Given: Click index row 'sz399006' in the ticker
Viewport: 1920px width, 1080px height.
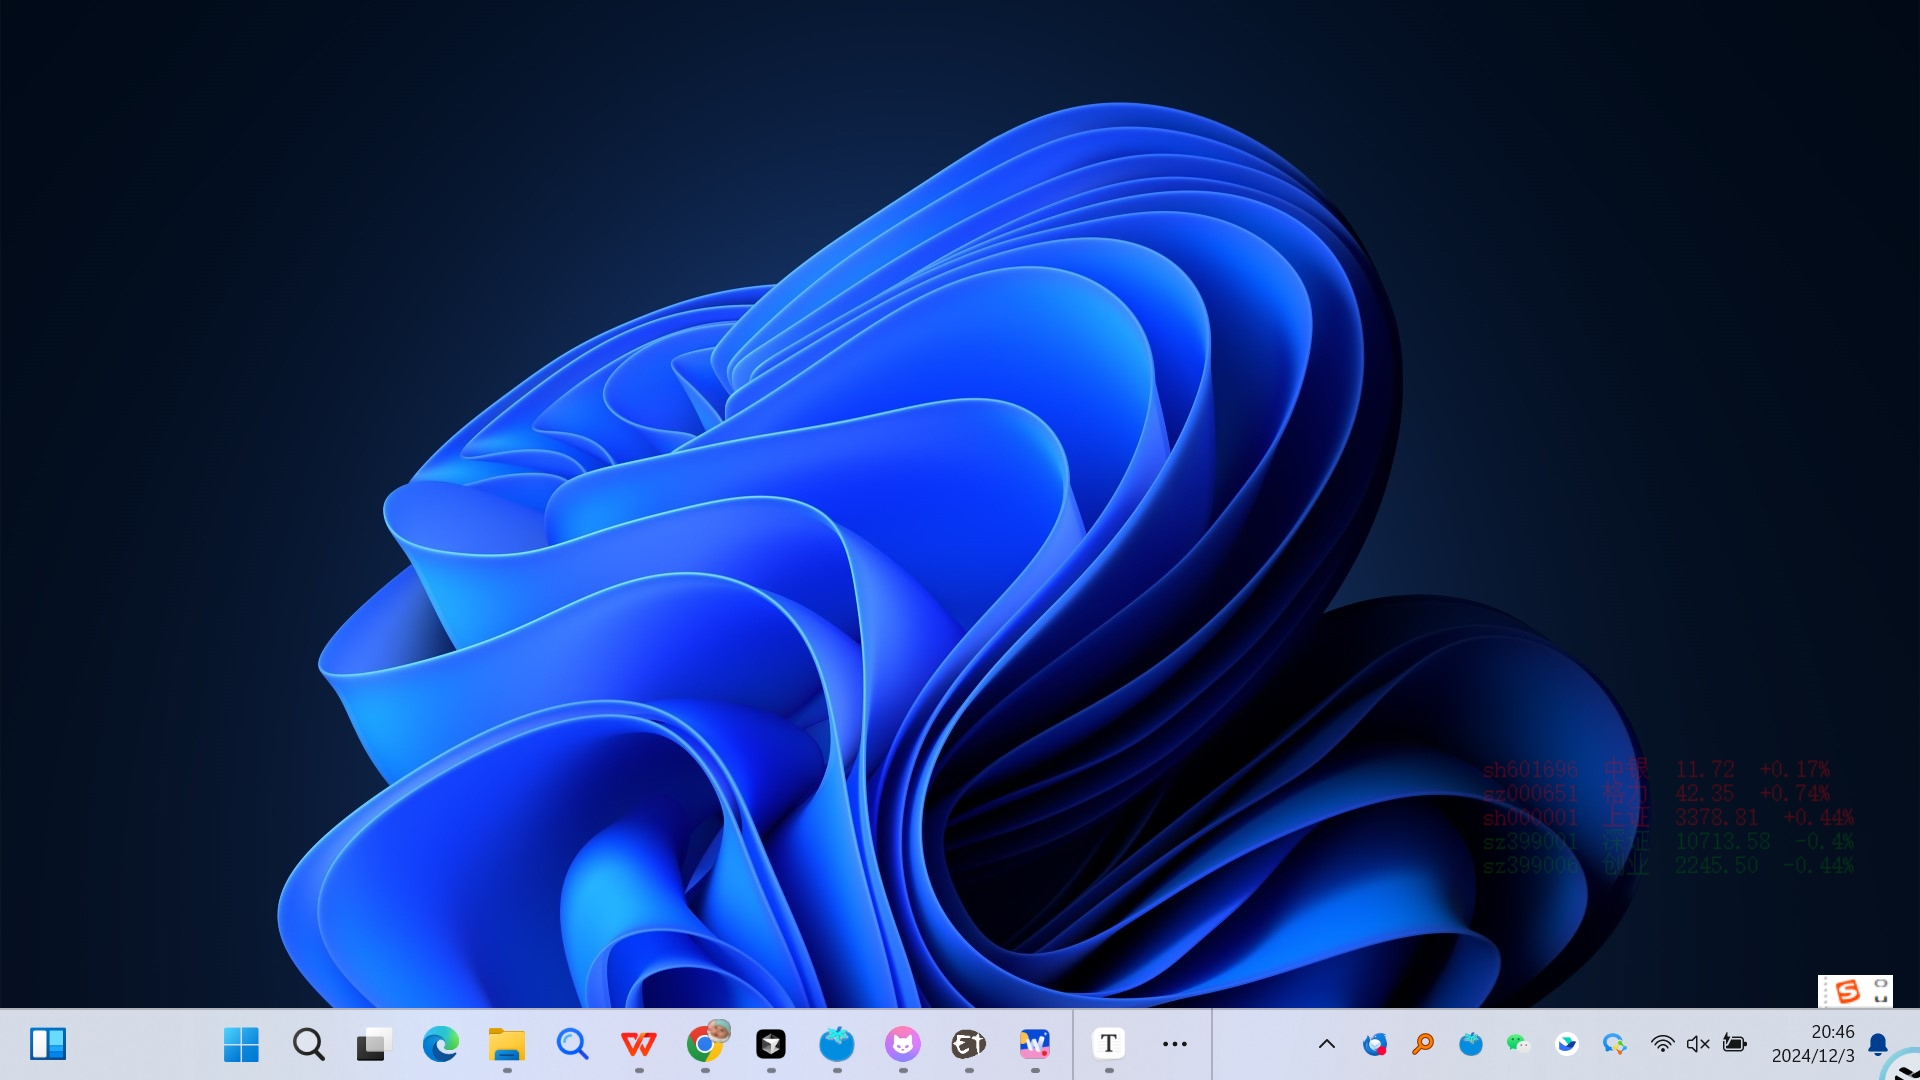Looking at the screenshot, I should (1668, 865).
